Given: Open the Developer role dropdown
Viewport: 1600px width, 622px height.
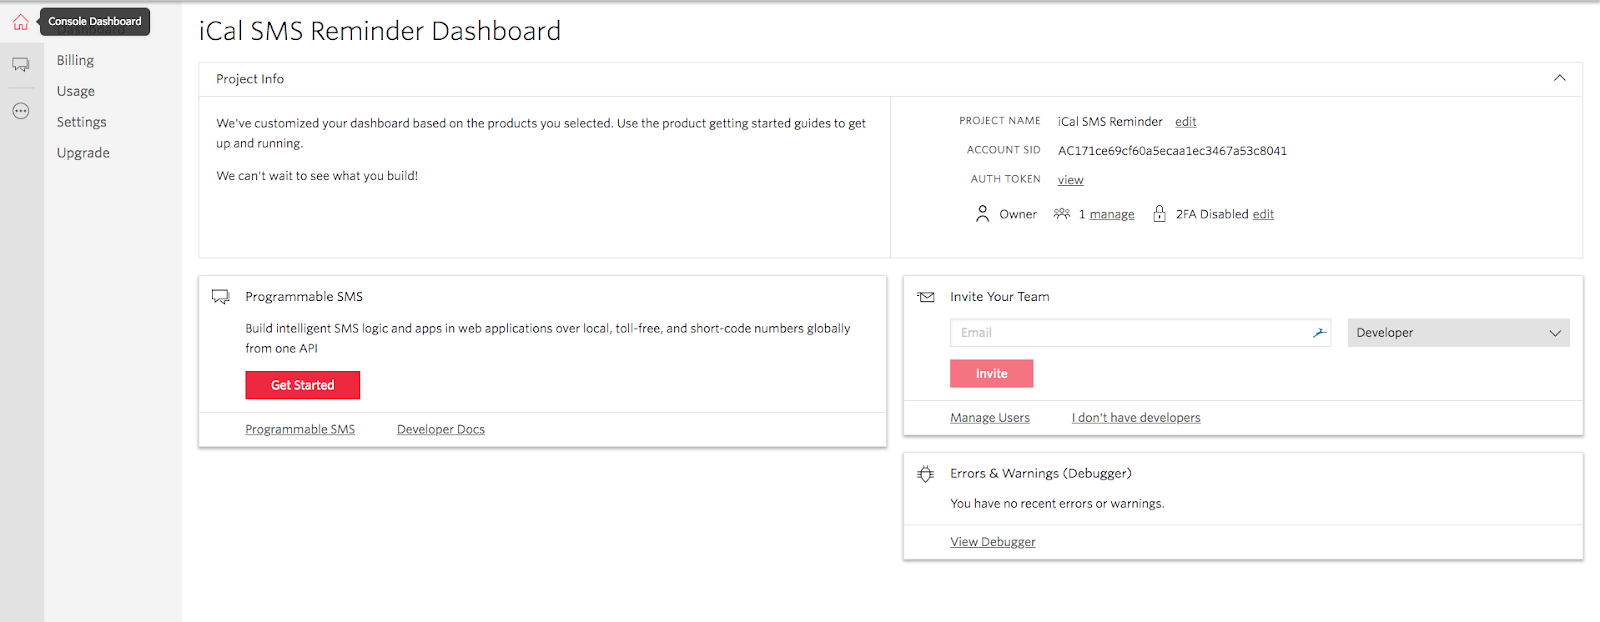Looking at the screenshot, I should coord(1458,333).
